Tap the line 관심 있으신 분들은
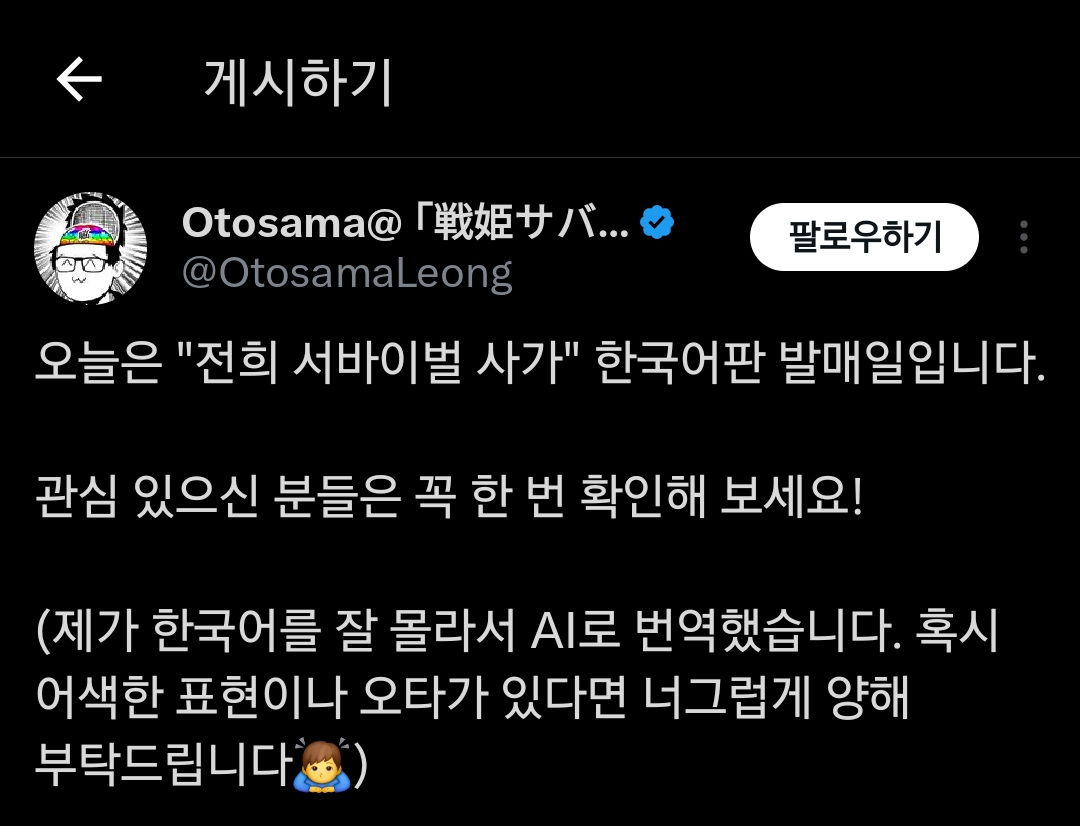The height and width of the screenshot is (826, 1080). click(x=218, y=497)
